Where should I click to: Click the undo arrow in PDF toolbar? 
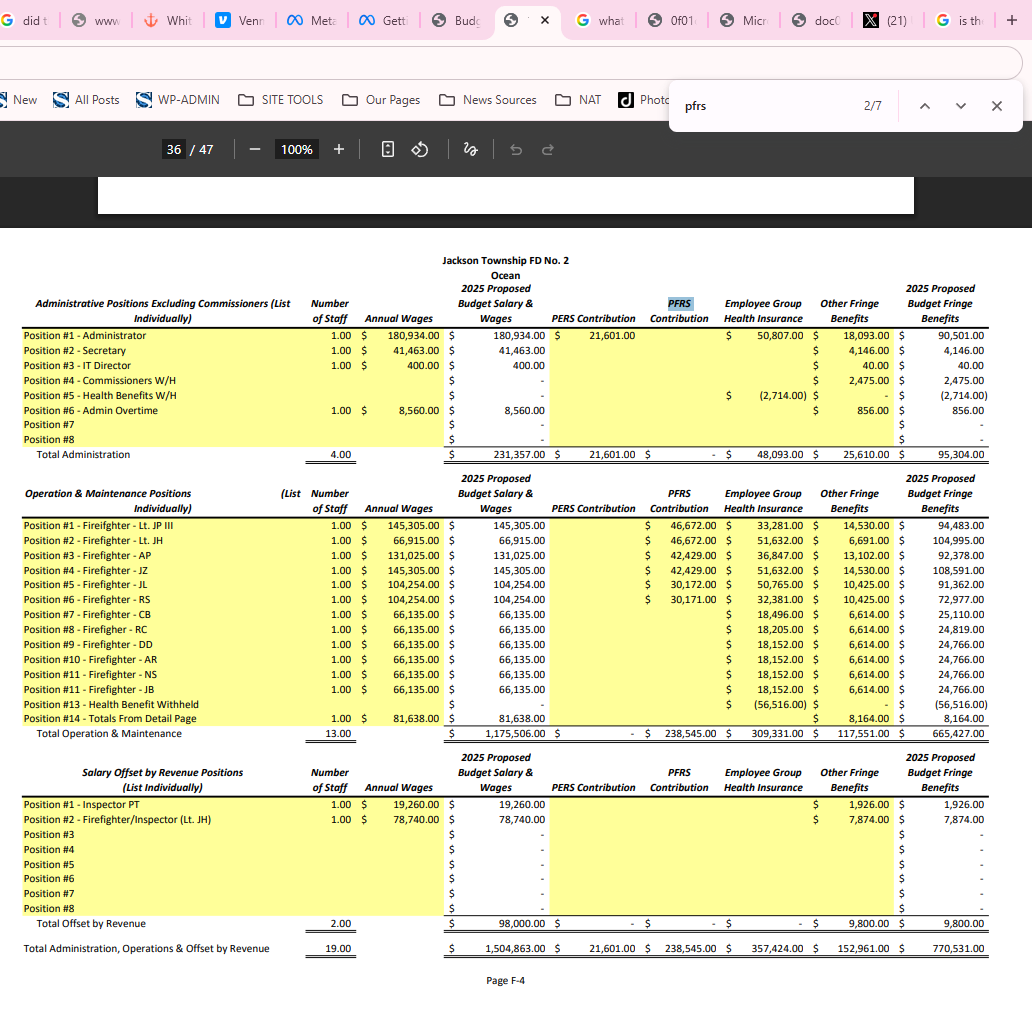tap(516, 150)
